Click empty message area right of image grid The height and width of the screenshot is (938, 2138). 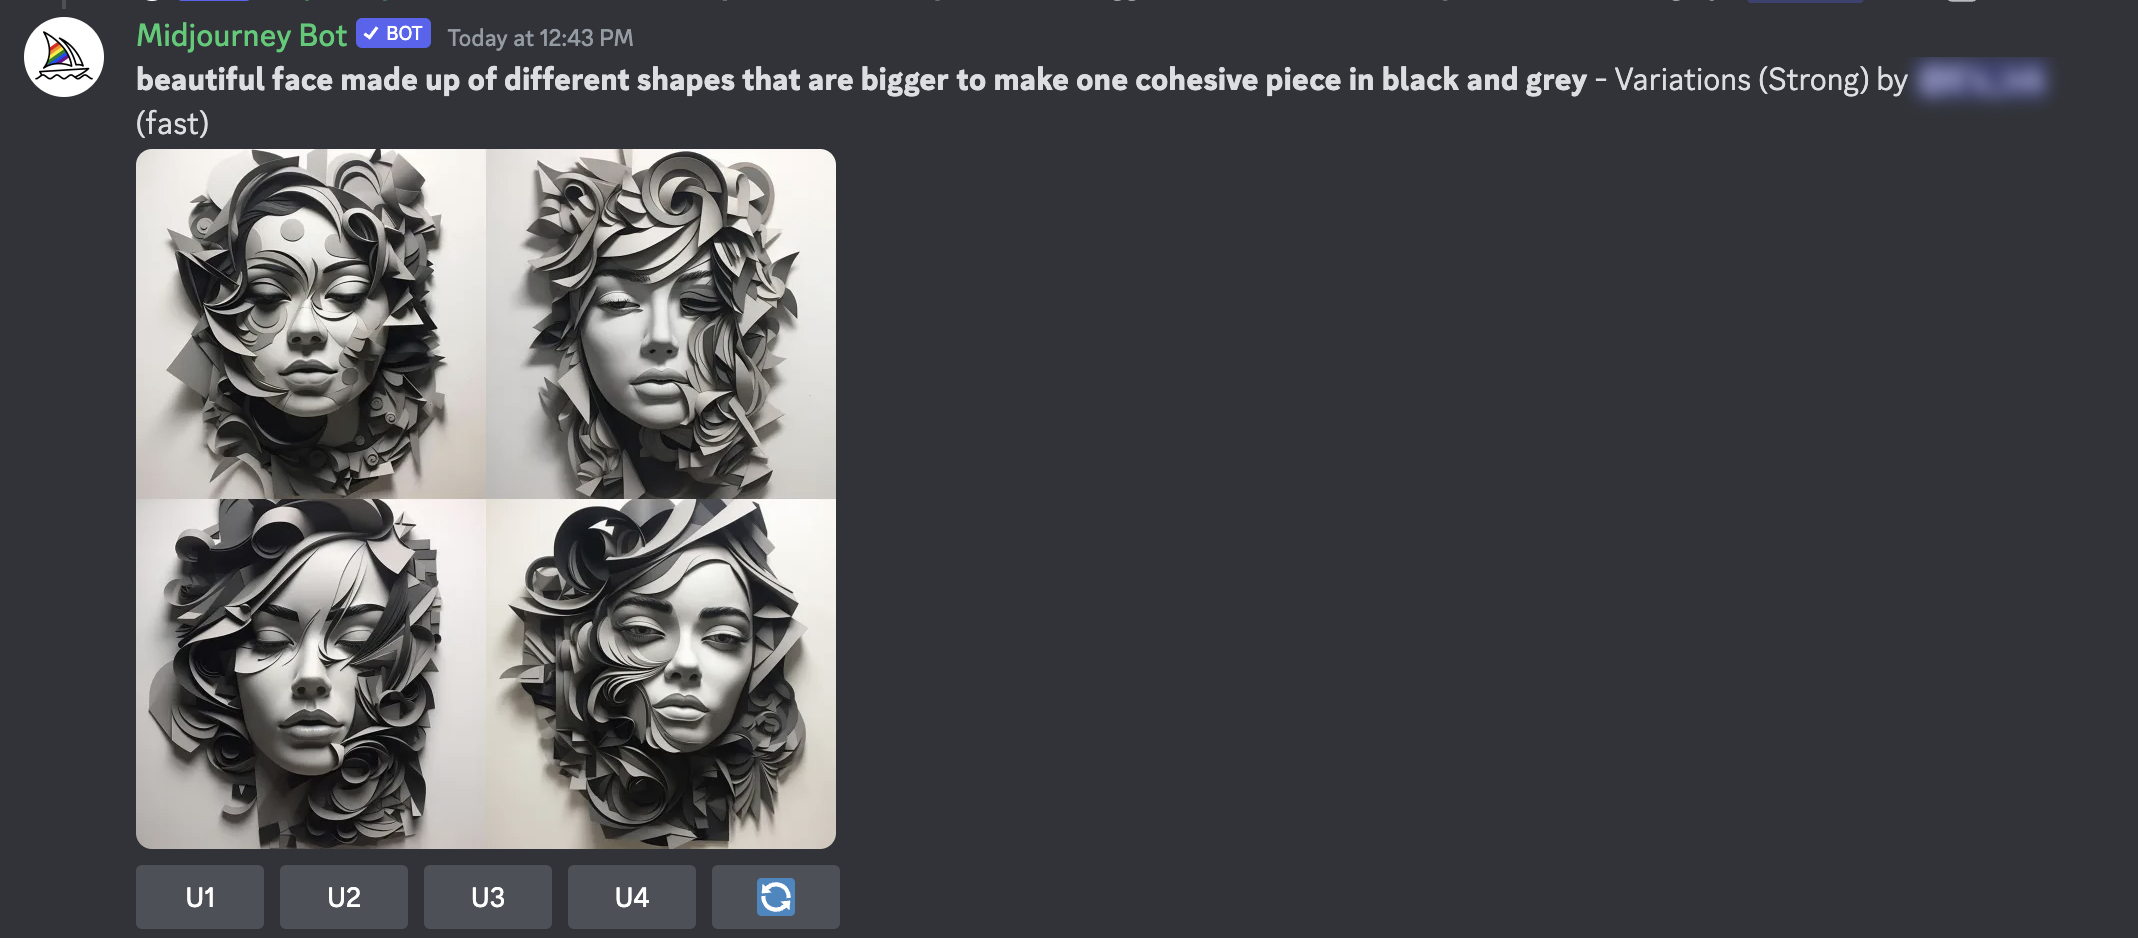click(x=1400, y=500)
